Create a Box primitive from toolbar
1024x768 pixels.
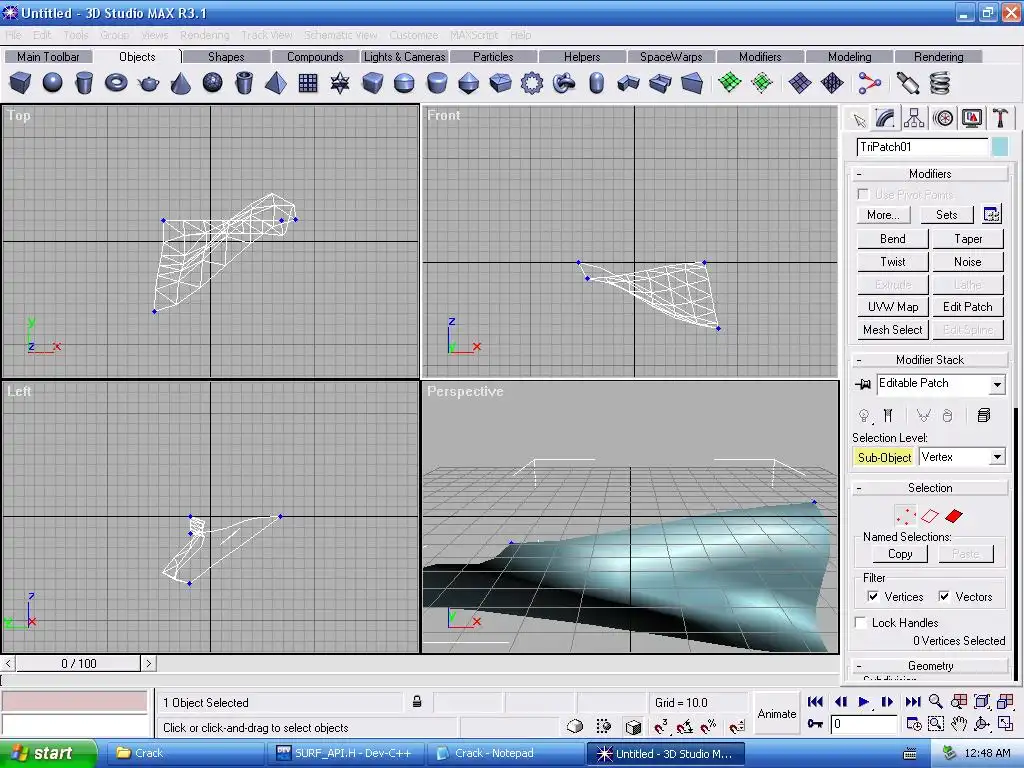pos(20,83)
